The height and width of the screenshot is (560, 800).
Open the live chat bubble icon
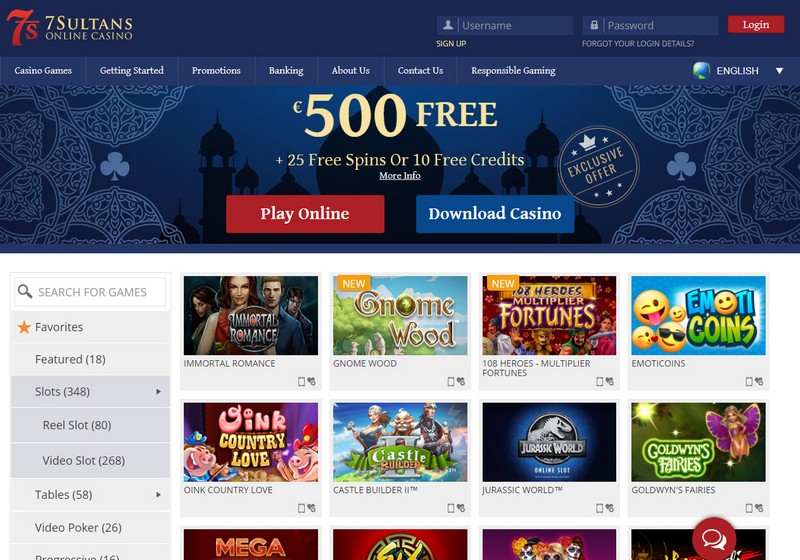tap(714, 539)
